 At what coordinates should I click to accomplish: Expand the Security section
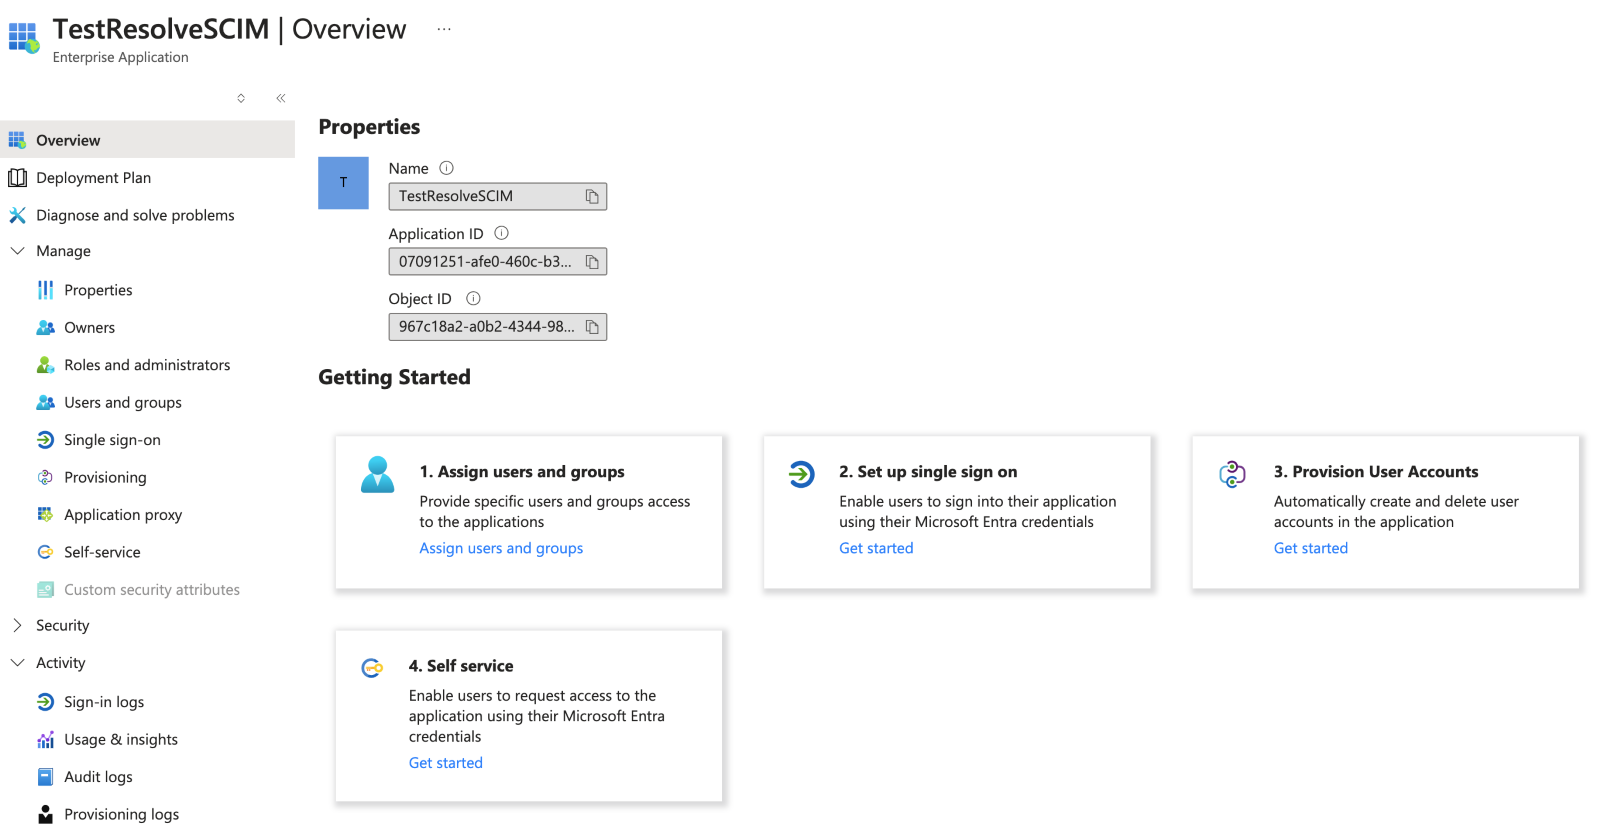click(18, 625)
